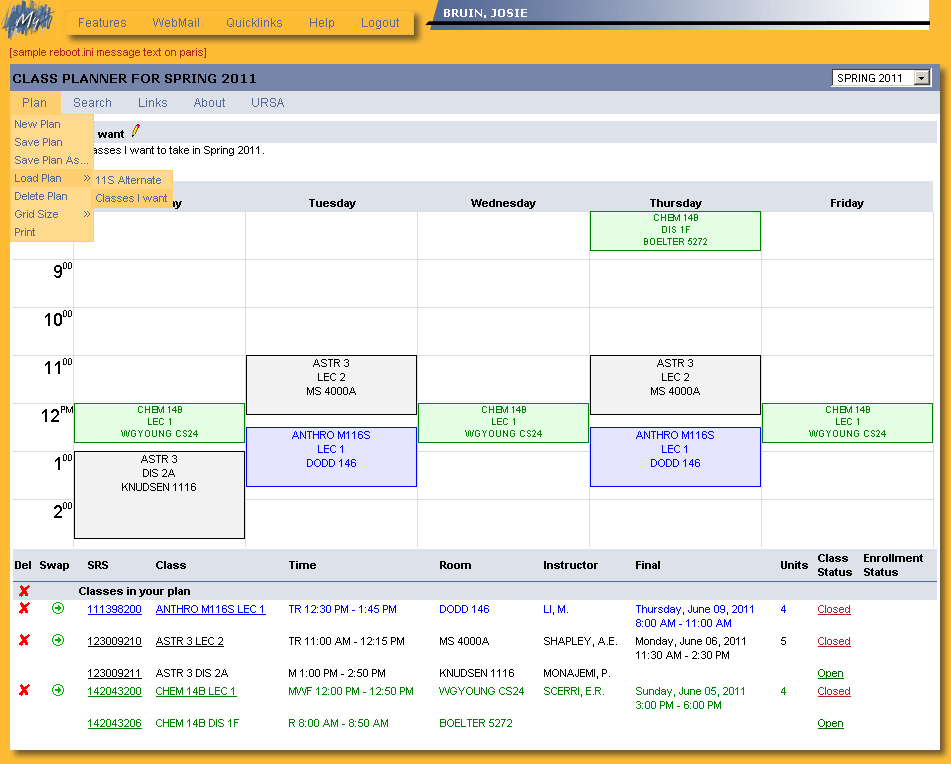Screen dimensions: 951x764
Task: Open SRS link 111398200
Action: click(114, 609)
